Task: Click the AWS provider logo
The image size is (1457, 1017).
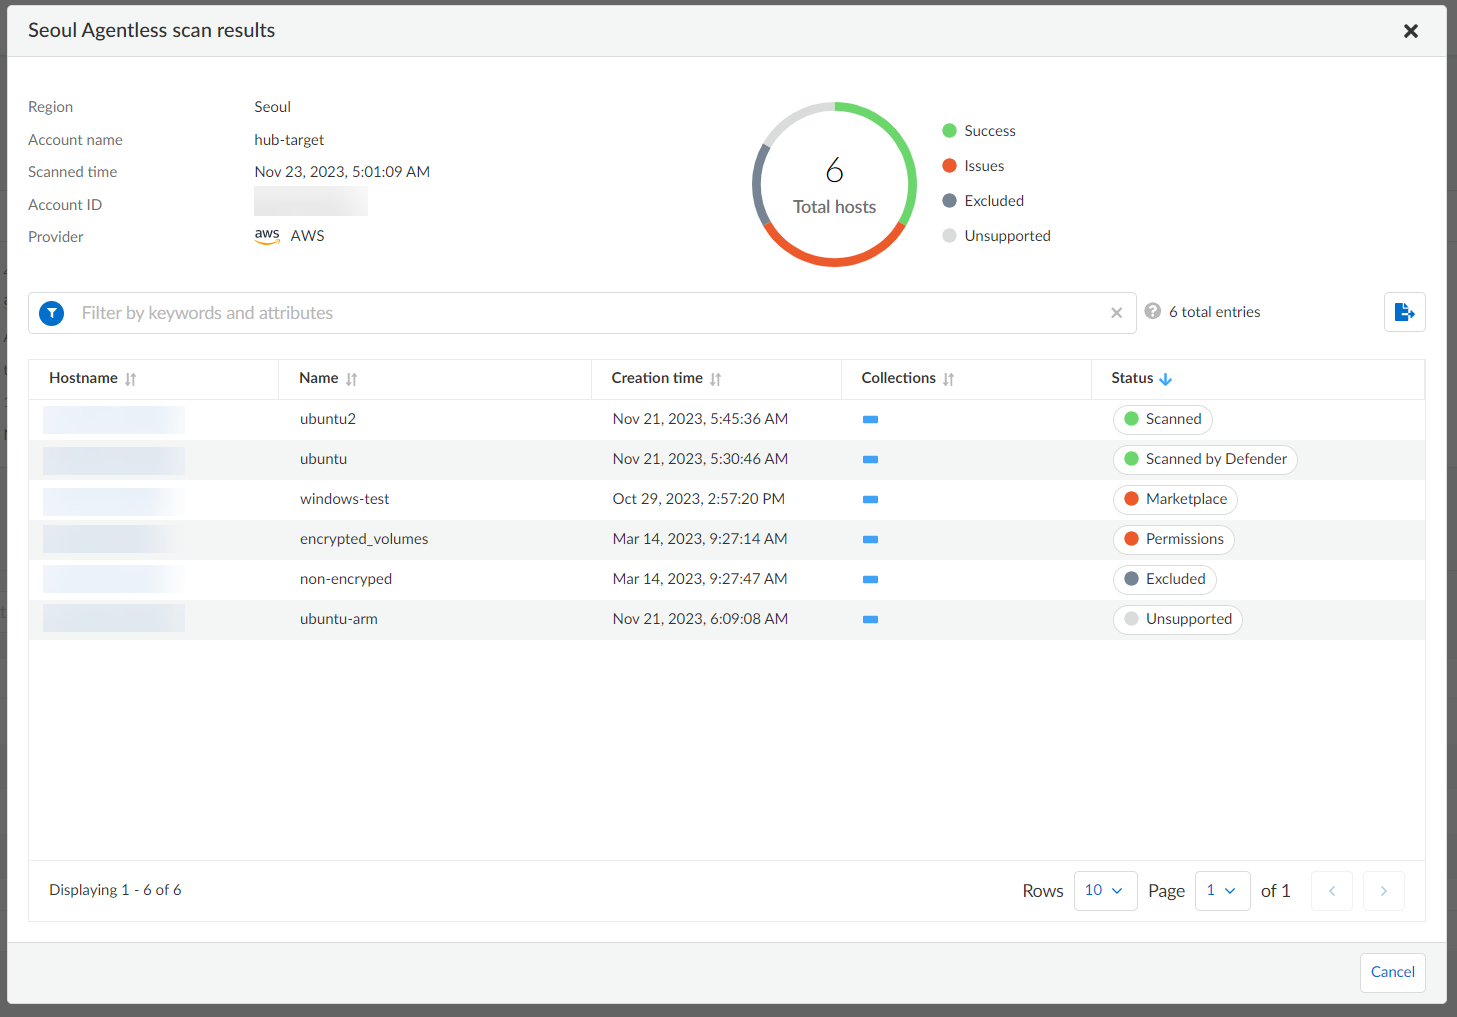Action: pos(267,236)
